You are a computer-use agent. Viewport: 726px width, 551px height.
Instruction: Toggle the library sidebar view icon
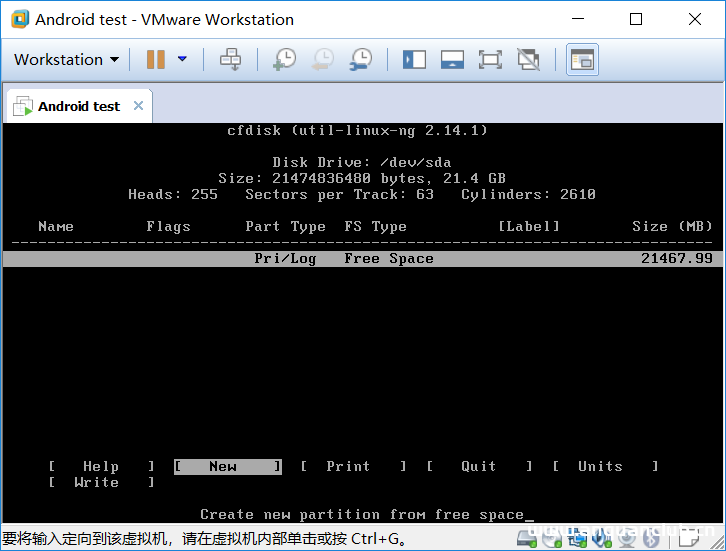[x=414, y=60]
